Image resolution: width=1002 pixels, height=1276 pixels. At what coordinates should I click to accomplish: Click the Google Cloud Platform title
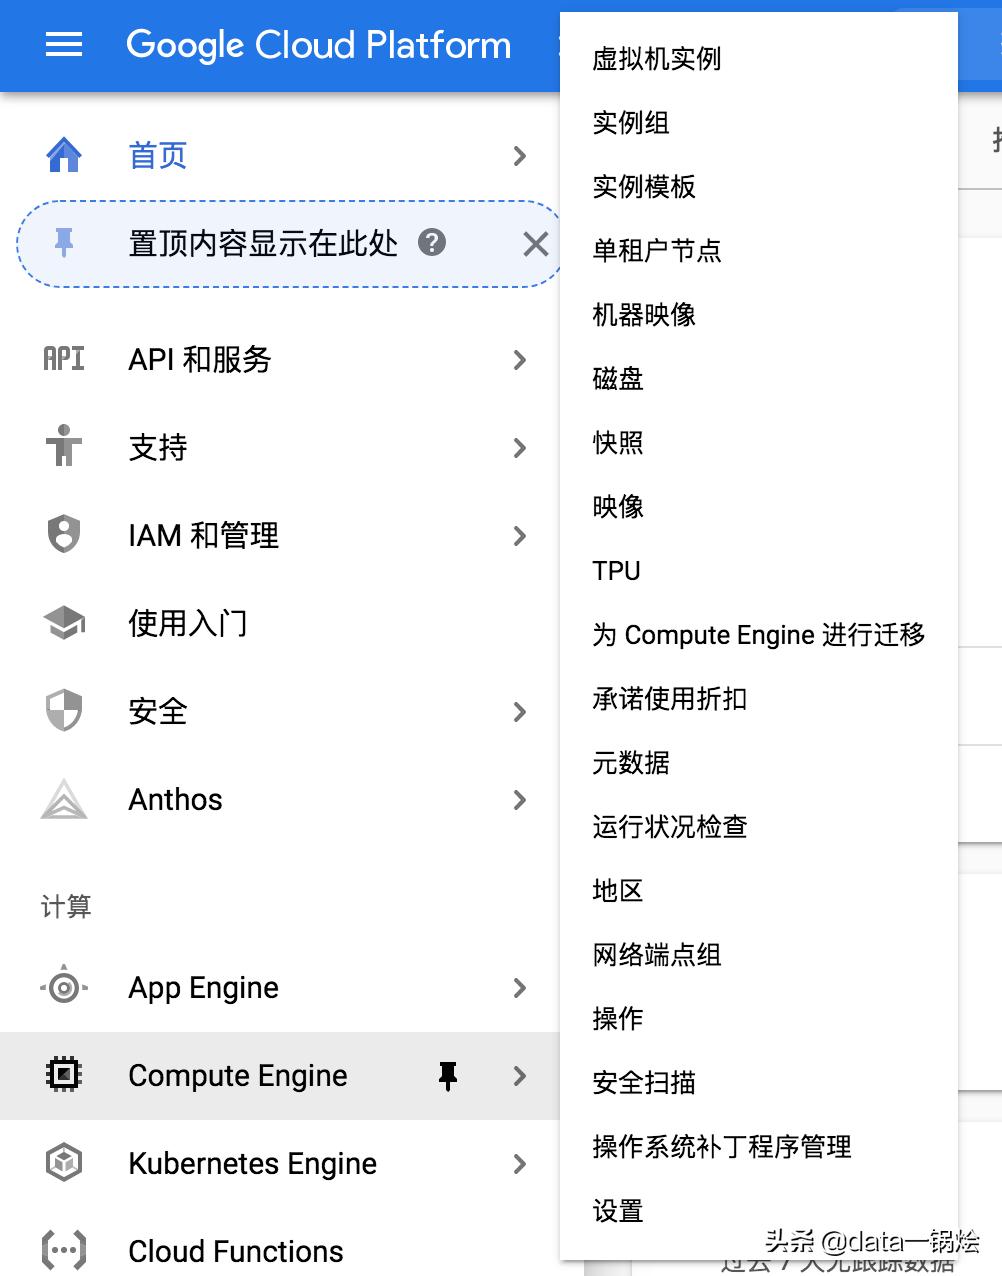(318, 45)
